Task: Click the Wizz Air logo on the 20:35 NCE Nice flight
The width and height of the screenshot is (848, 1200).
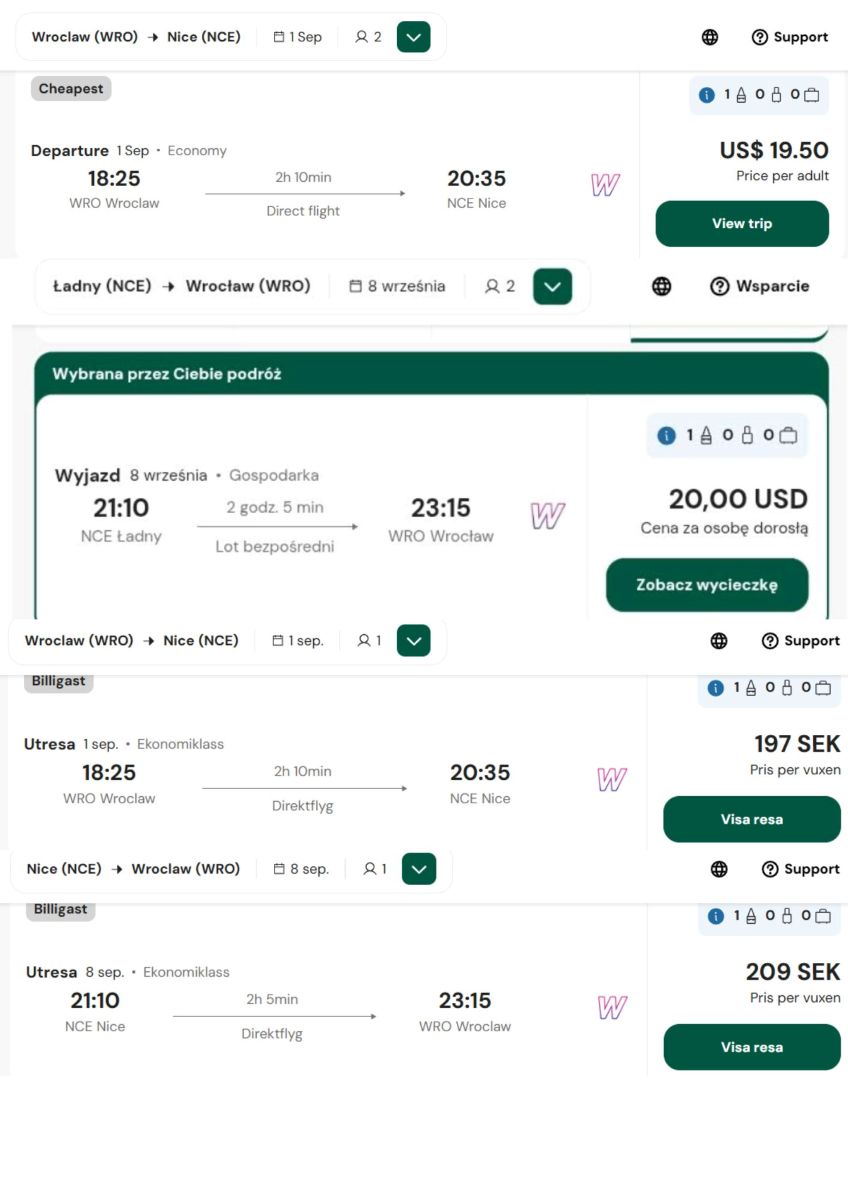Action: (x=605, y=185)
